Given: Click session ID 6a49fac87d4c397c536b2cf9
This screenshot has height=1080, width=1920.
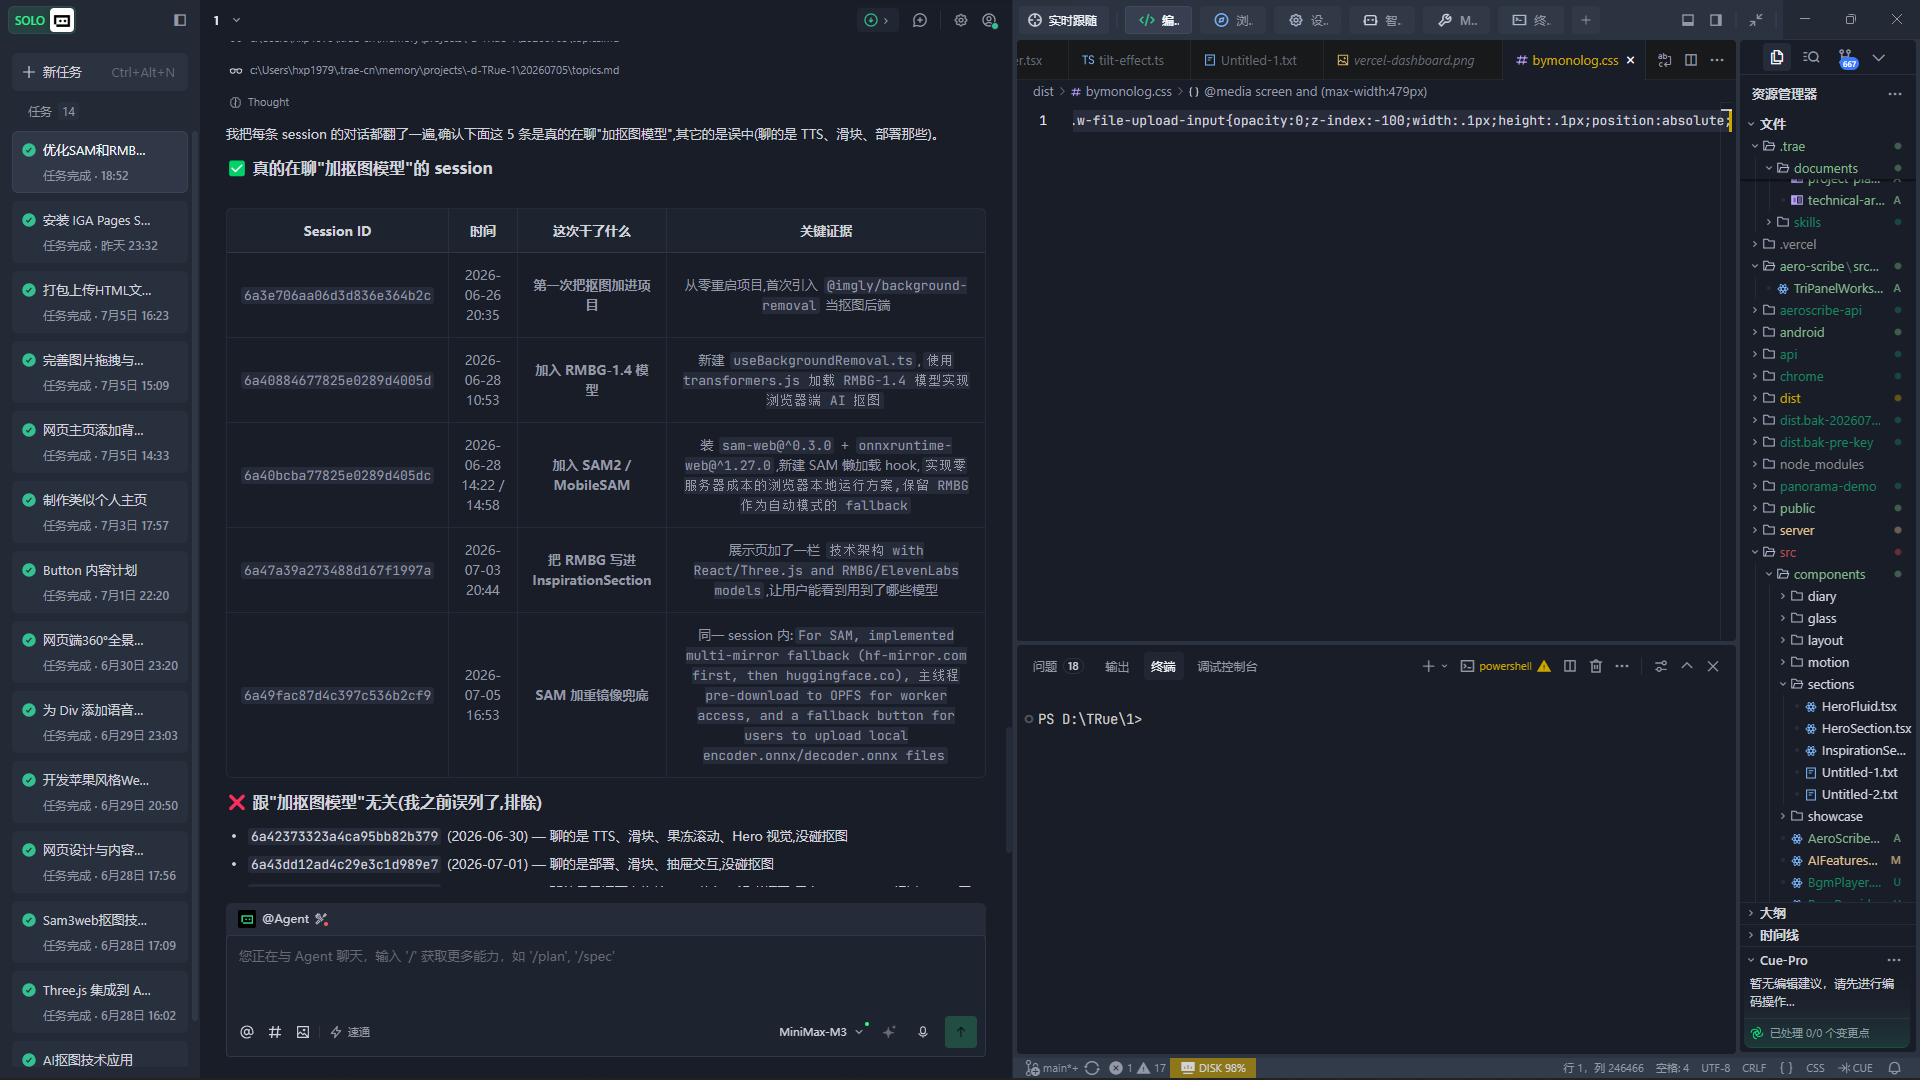Looking at the screenshot, I should click(x=338, y=695).
